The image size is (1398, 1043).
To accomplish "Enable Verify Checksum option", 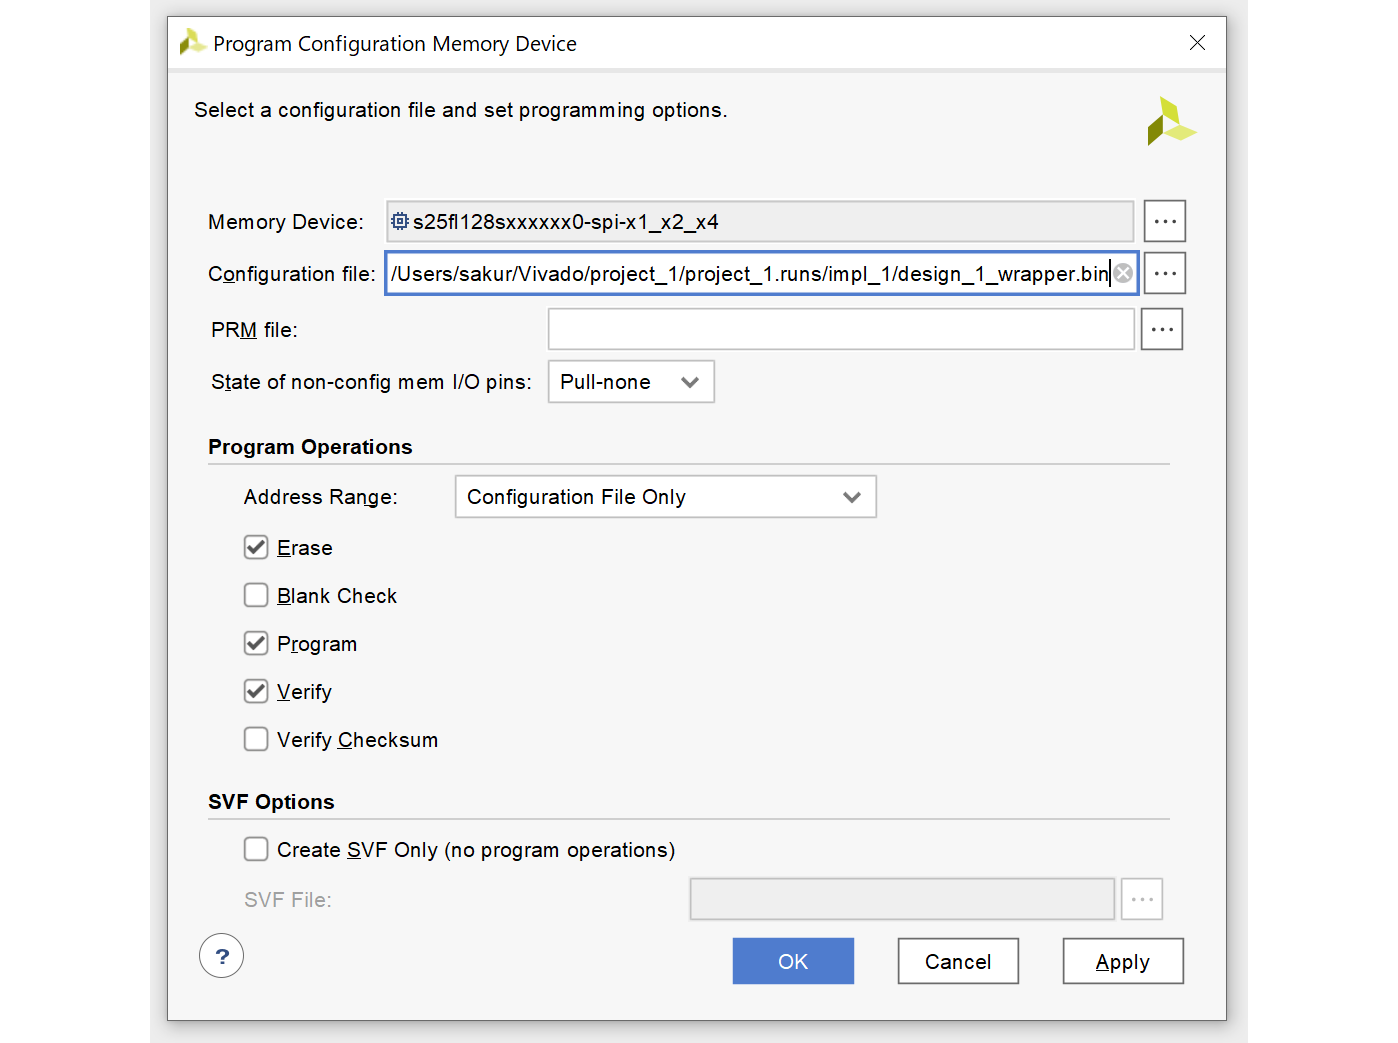I will [x=256, y=739].
